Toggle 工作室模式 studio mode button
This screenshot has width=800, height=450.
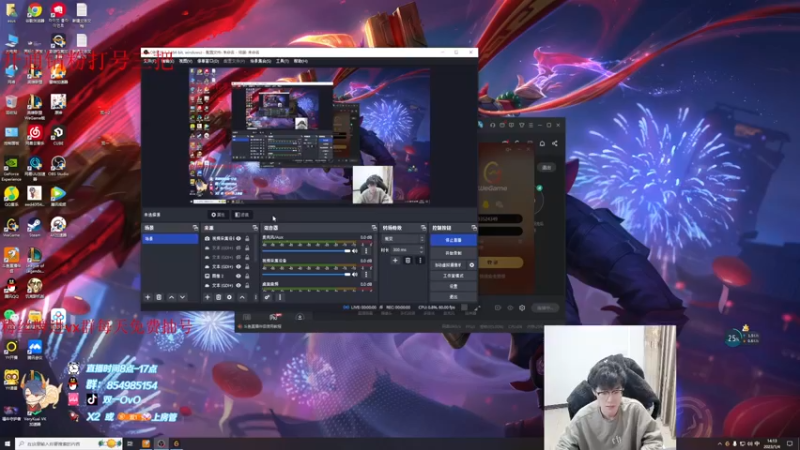[x=454, y=276]
